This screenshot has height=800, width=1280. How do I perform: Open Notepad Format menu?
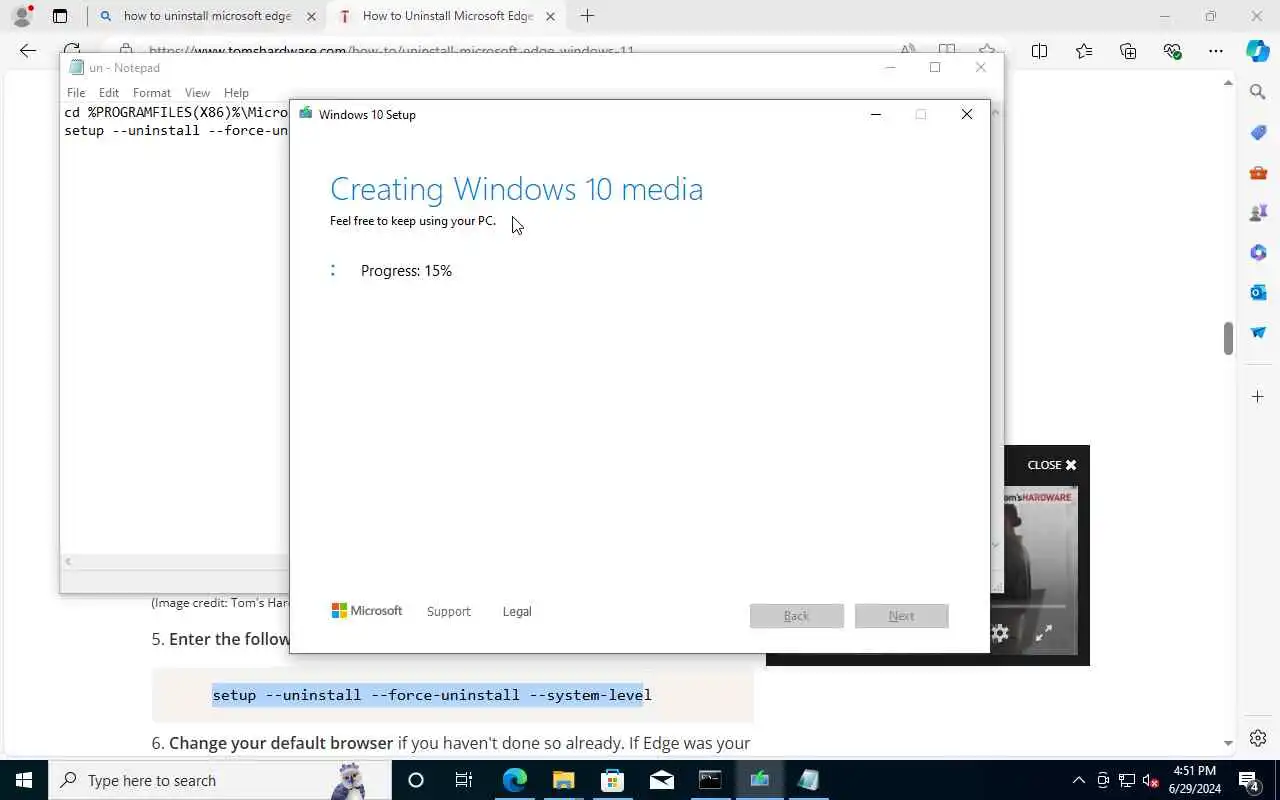pyautogui.click(x=152, y=93)
